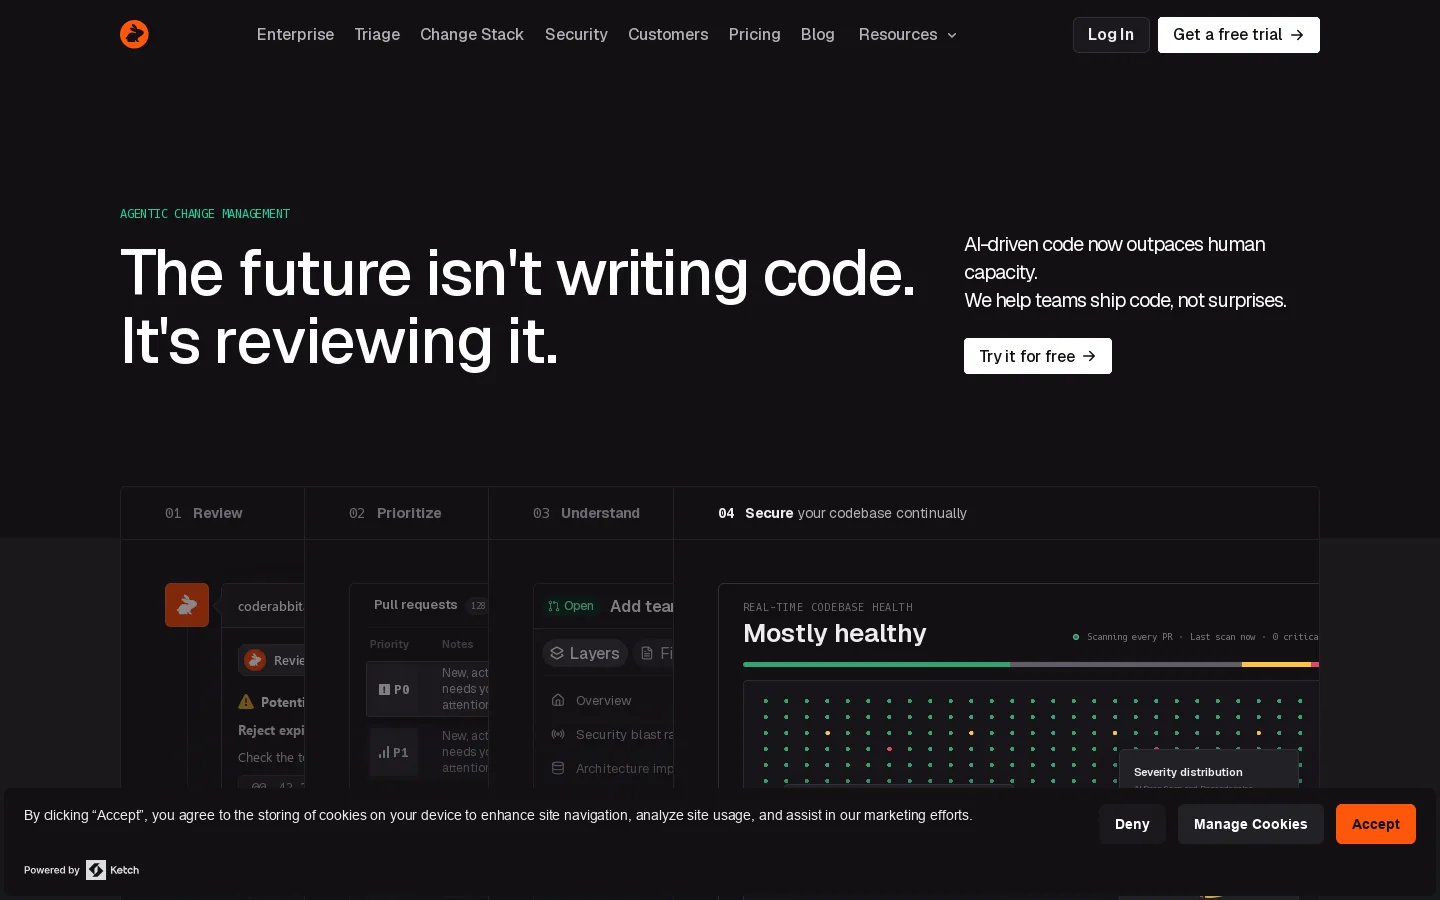Click the warning triangle icon
1440x900 pixels.
click(246, 702)
